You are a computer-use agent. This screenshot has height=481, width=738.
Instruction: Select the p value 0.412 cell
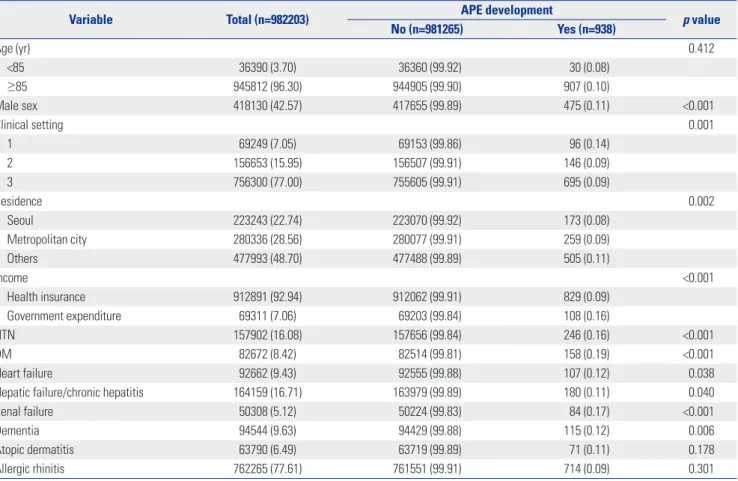click(701, 48)
